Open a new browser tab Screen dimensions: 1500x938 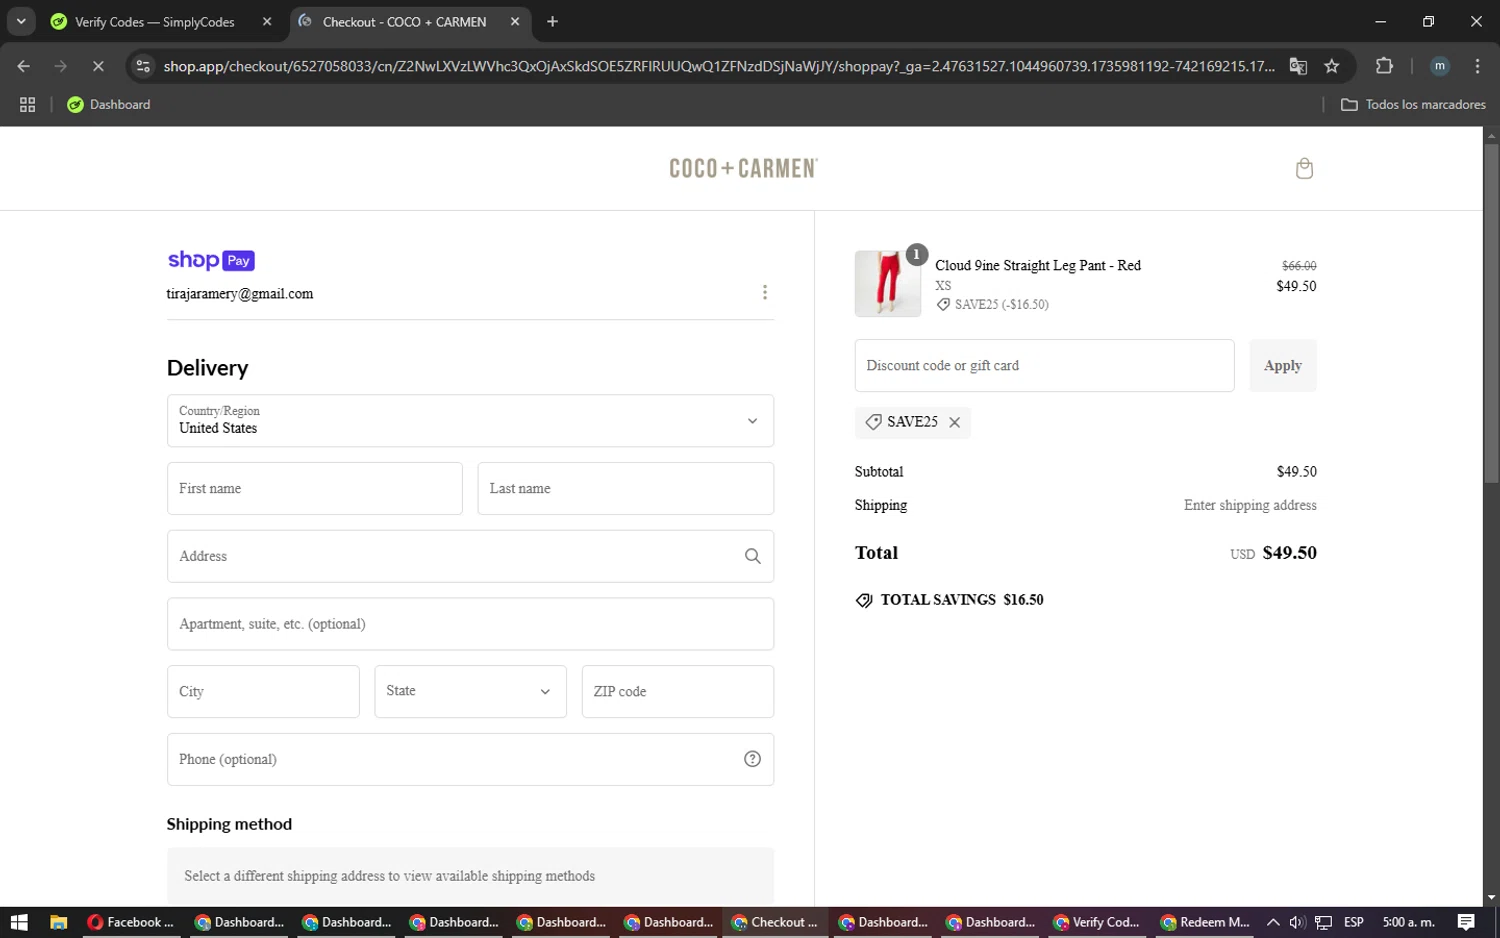click(552, 21)
